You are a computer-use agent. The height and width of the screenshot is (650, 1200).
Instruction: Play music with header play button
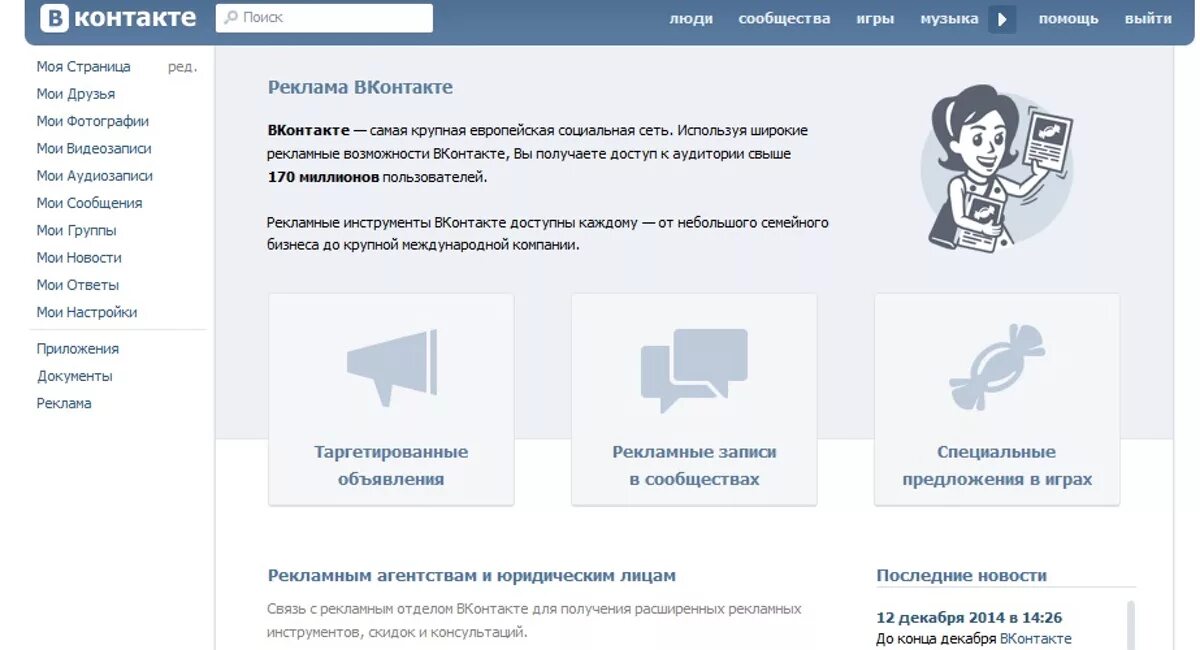tap(1002, 19)
